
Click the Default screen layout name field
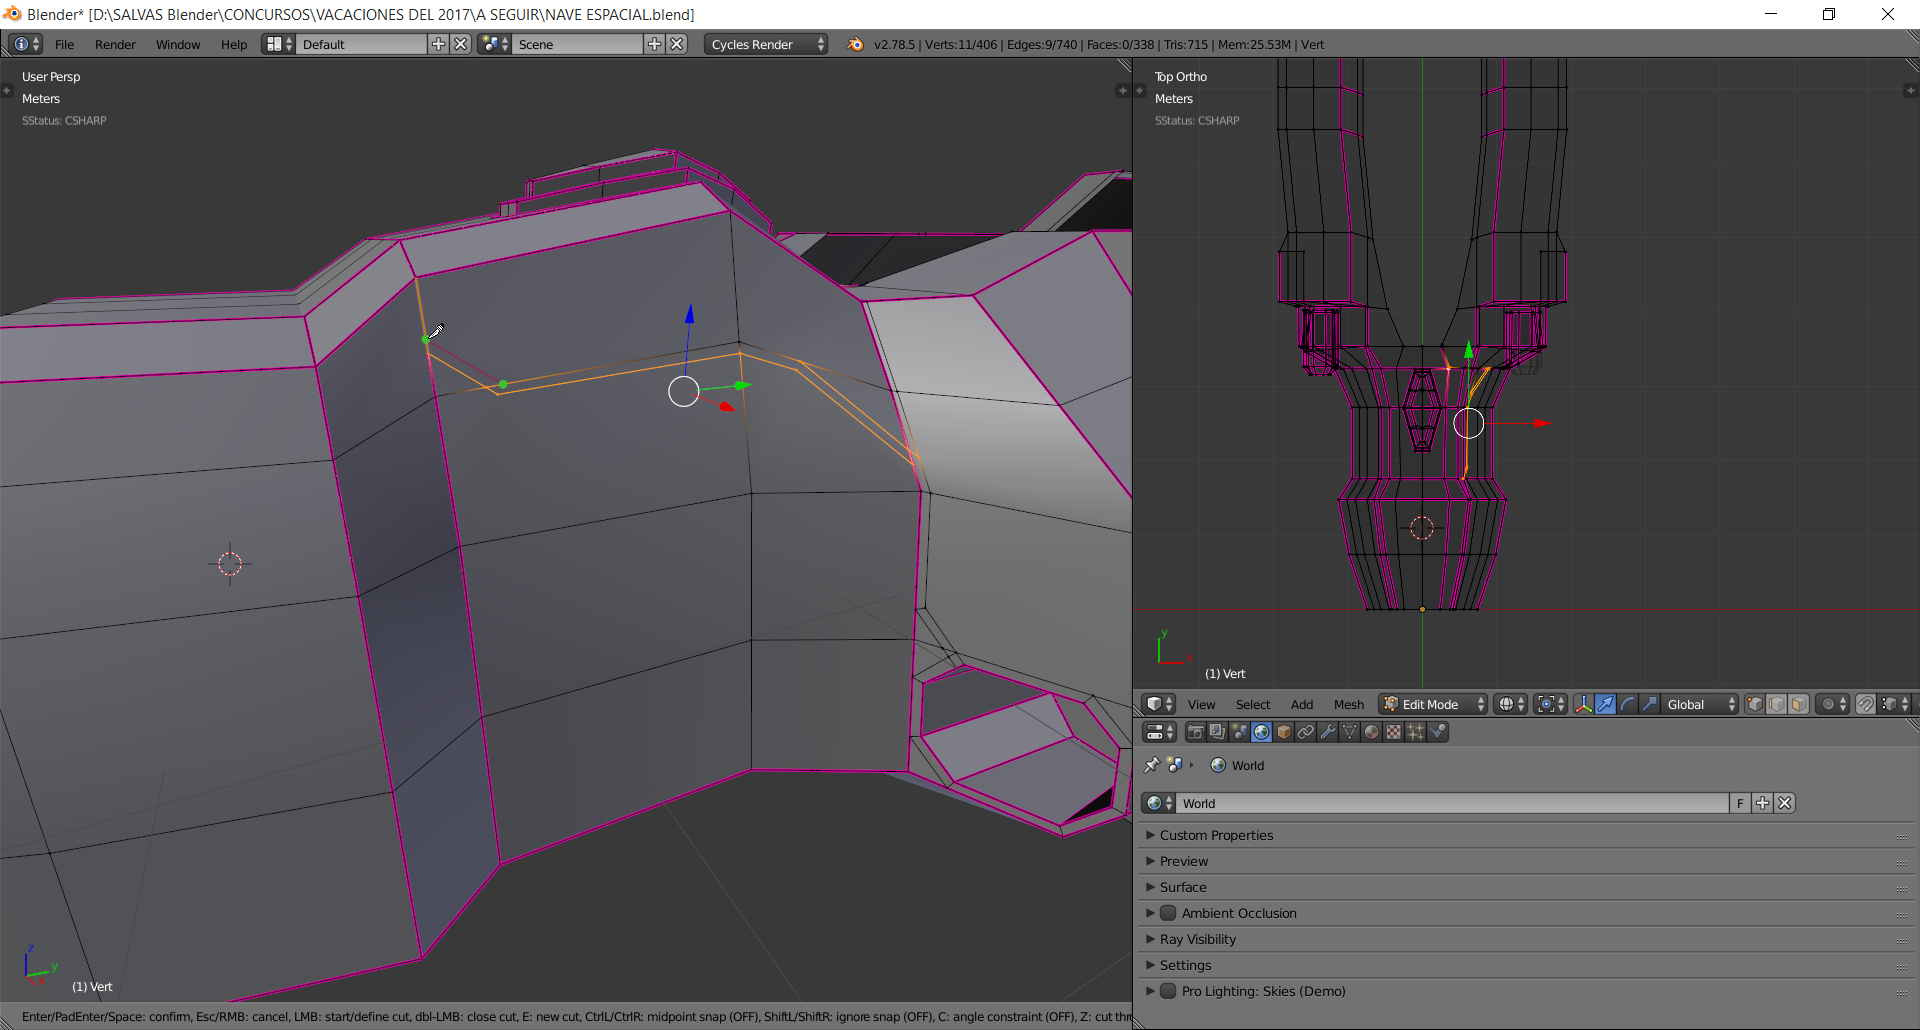coord(362,44)
